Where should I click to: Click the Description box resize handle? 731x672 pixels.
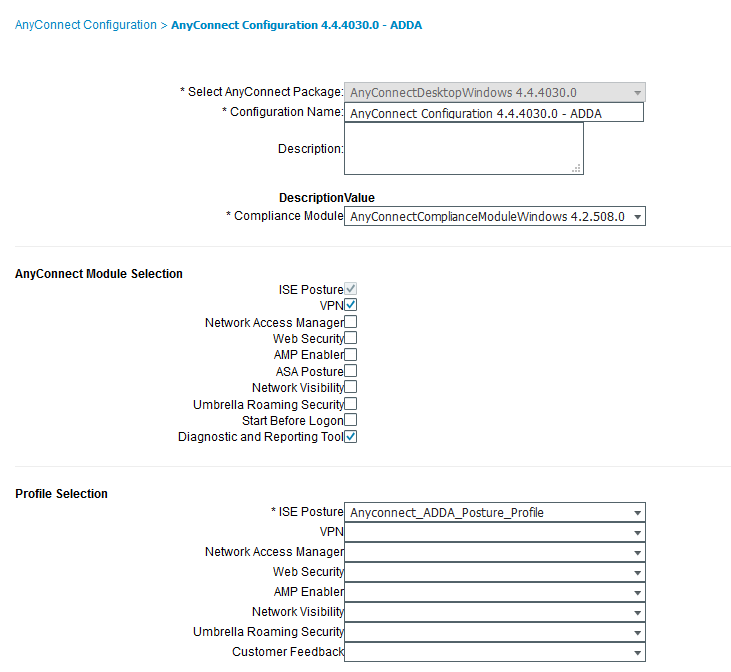(577, 169)
